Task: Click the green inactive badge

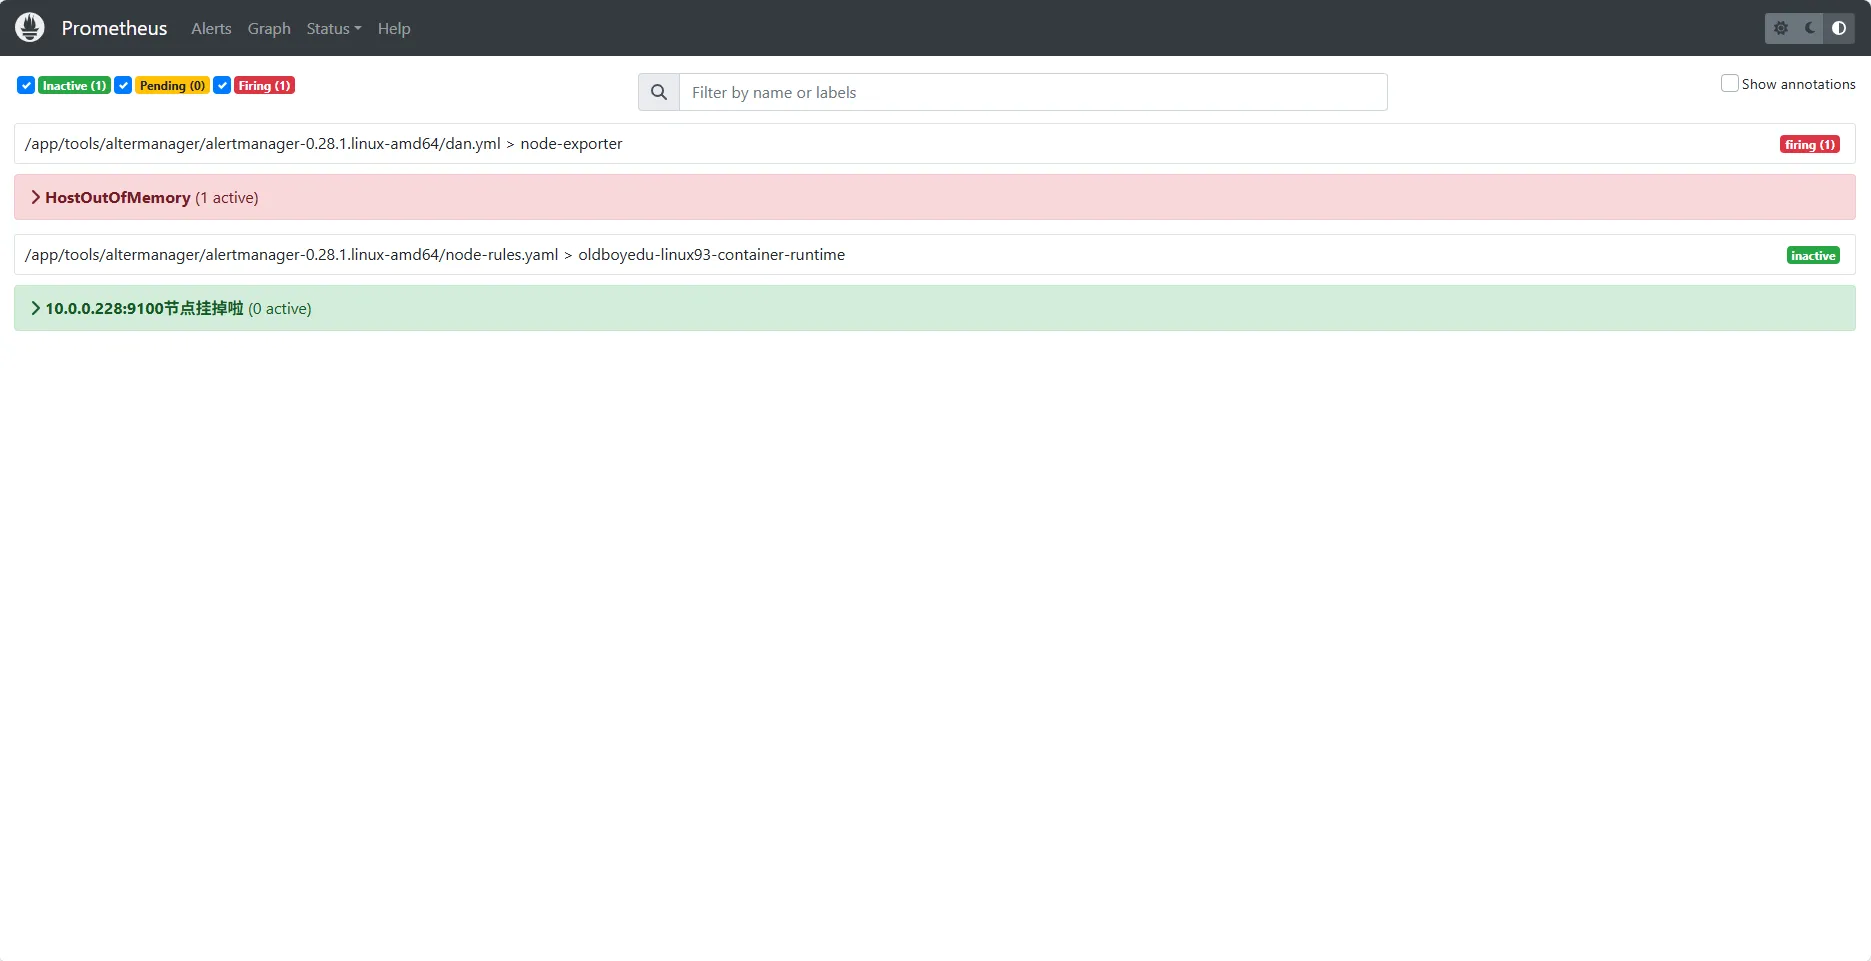Action: tap(1812, 255)
